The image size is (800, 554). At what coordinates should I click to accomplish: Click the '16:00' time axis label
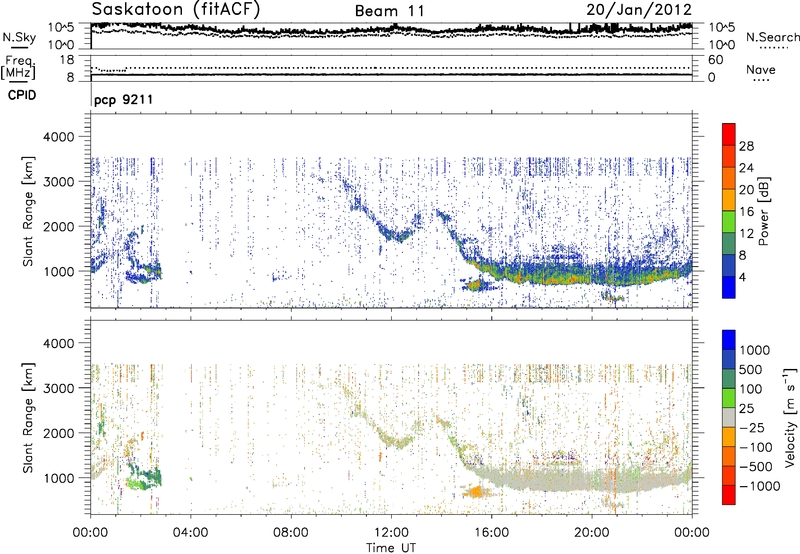[x=491, y=533]
